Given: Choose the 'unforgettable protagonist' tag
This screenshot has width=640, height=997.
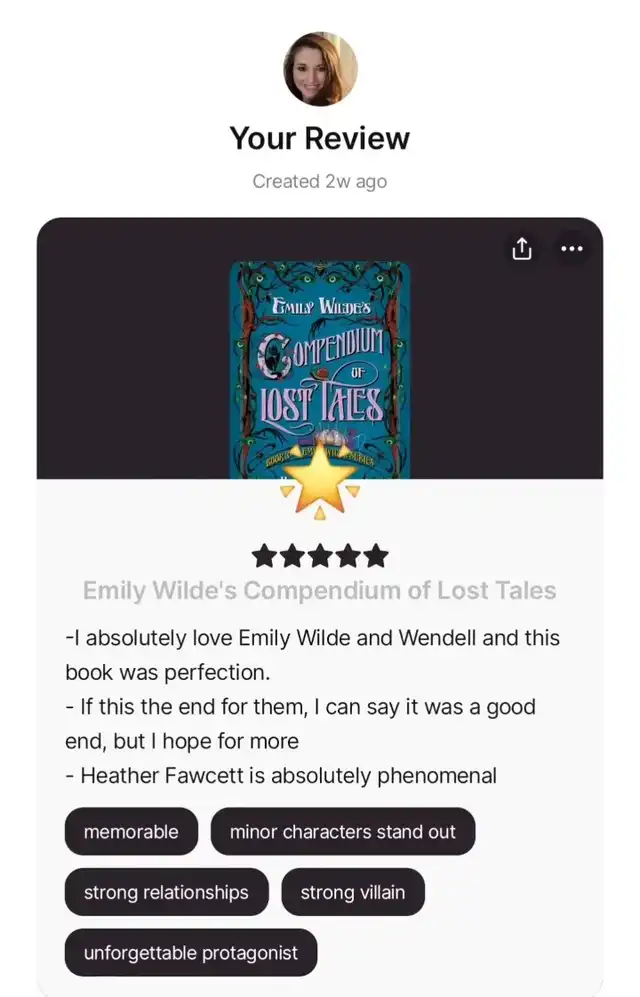Looking at the screenshot, I should [x=191, y=952].
